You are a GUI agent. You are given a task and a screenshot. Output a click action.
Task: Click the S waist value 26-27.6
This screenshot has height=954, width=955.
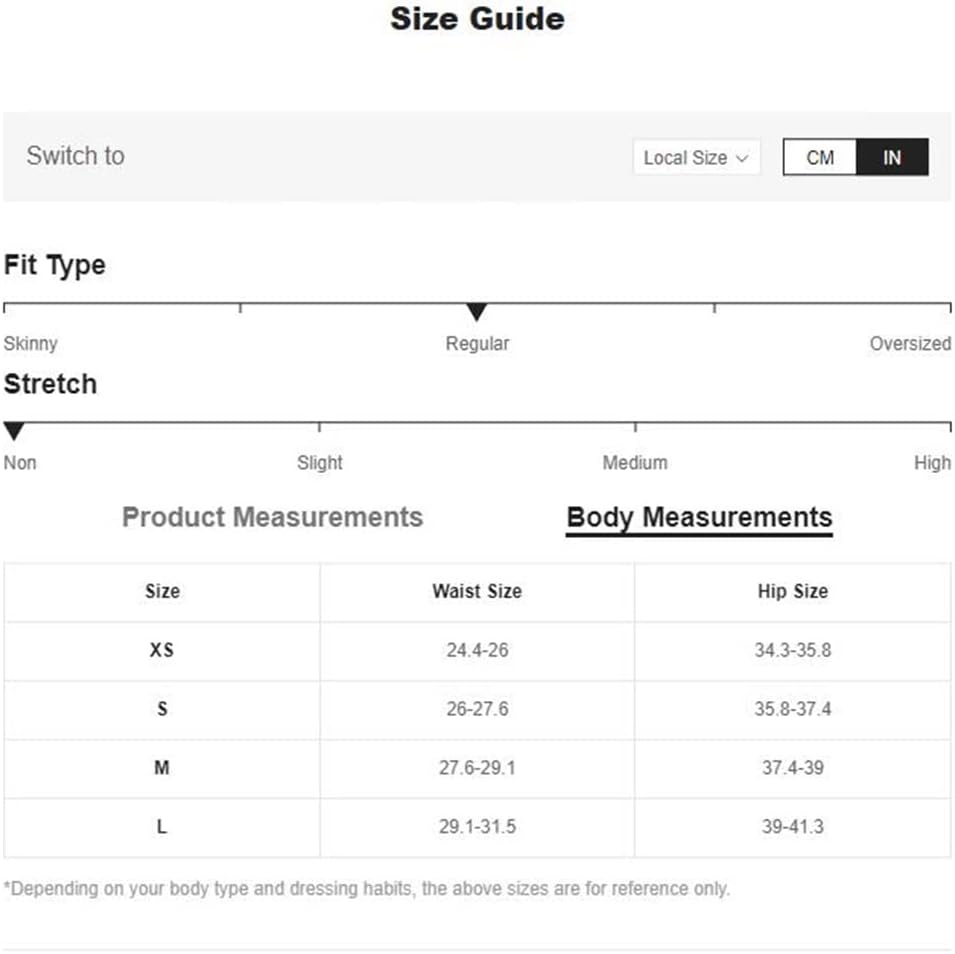(x=477, y=709)
